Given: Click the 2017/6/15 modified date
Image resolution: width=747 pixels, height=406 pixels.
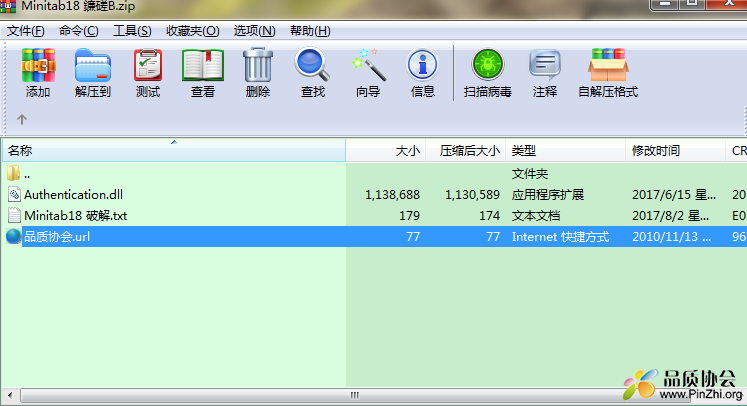Looking at the screenshot, I should pyautogui.click(x=674, y=194).
